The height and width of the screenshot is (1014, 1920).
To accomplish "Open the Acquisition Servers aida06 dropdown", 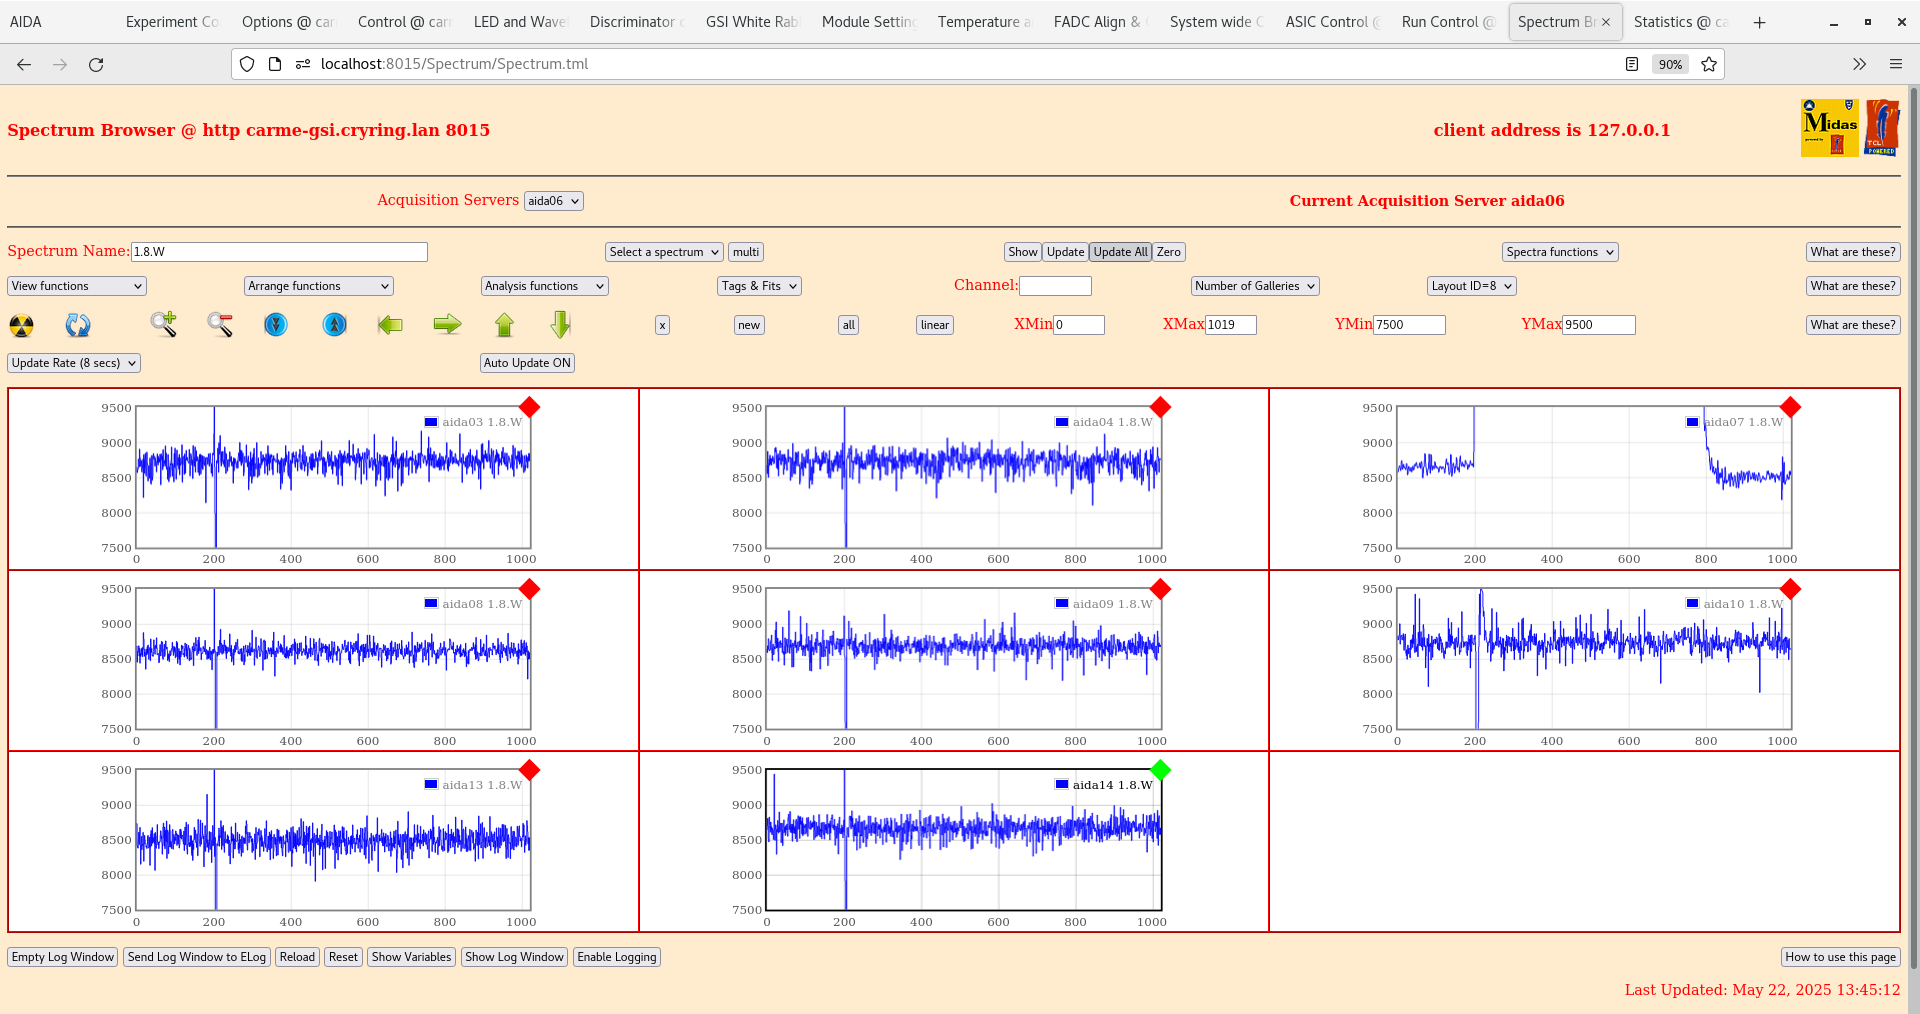I will pos(553,201).
